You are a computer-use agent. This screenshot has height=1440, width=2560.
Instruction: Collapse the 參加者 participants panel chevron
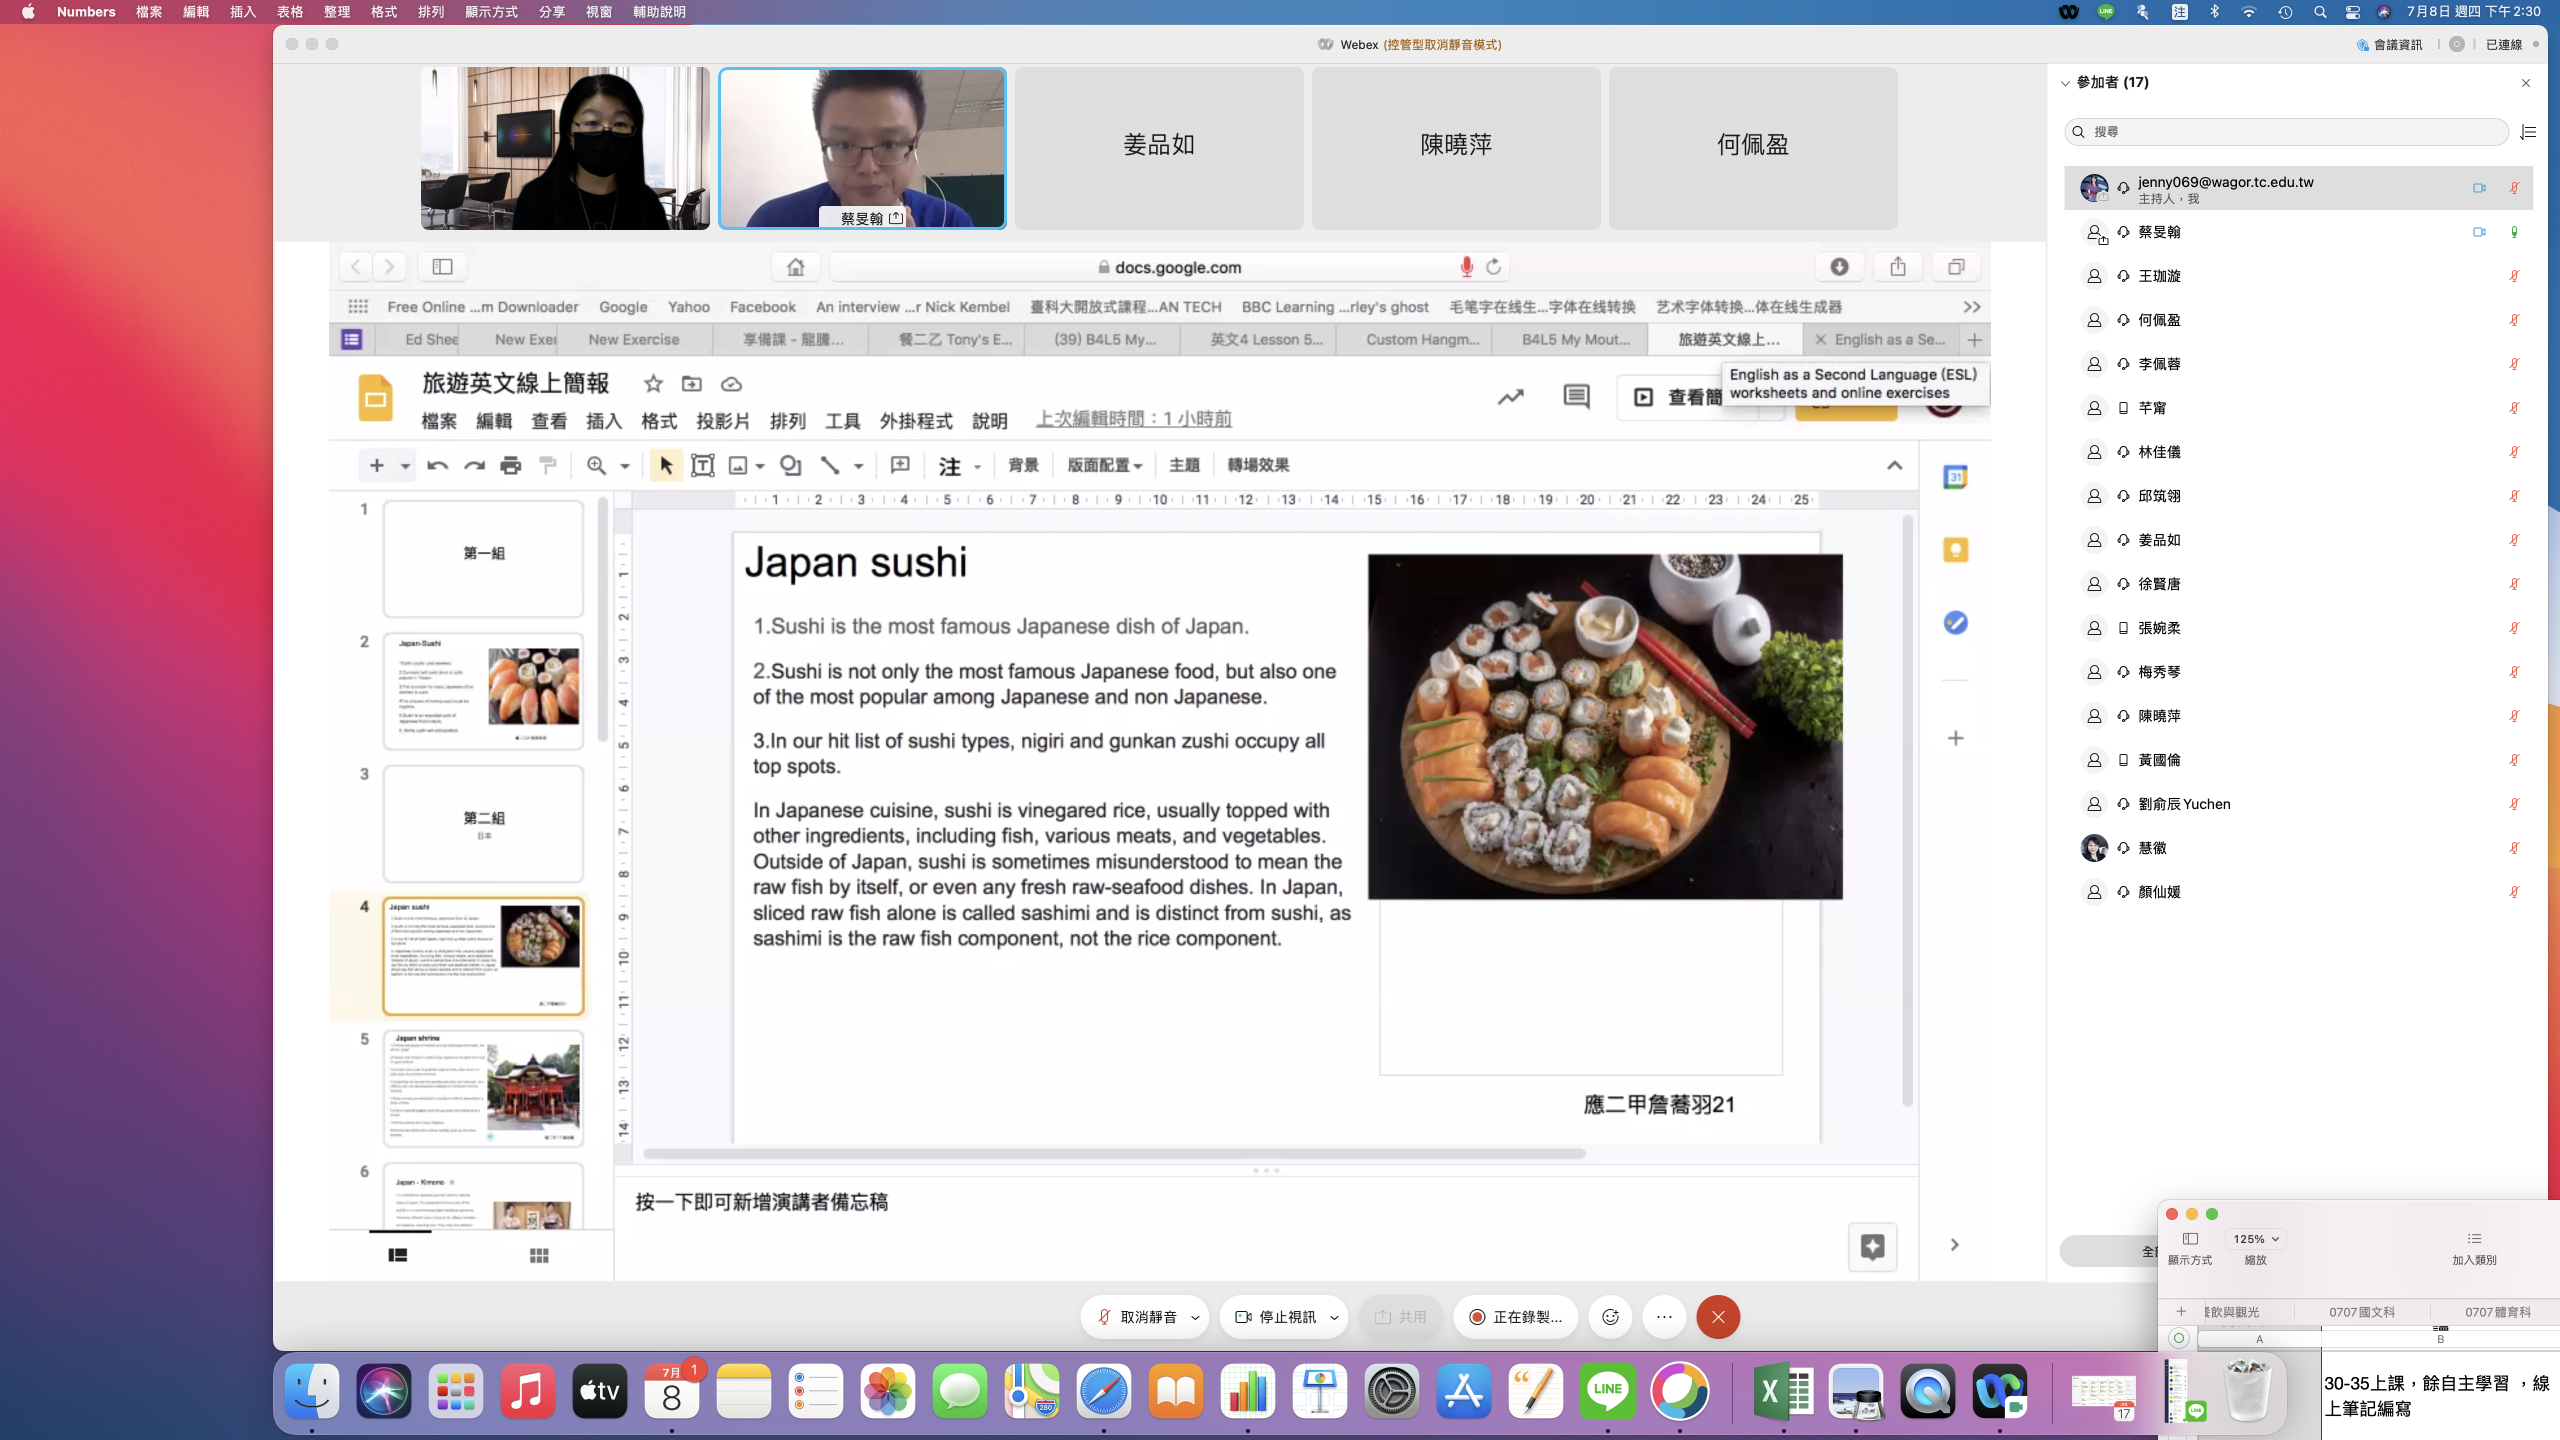2065,83
